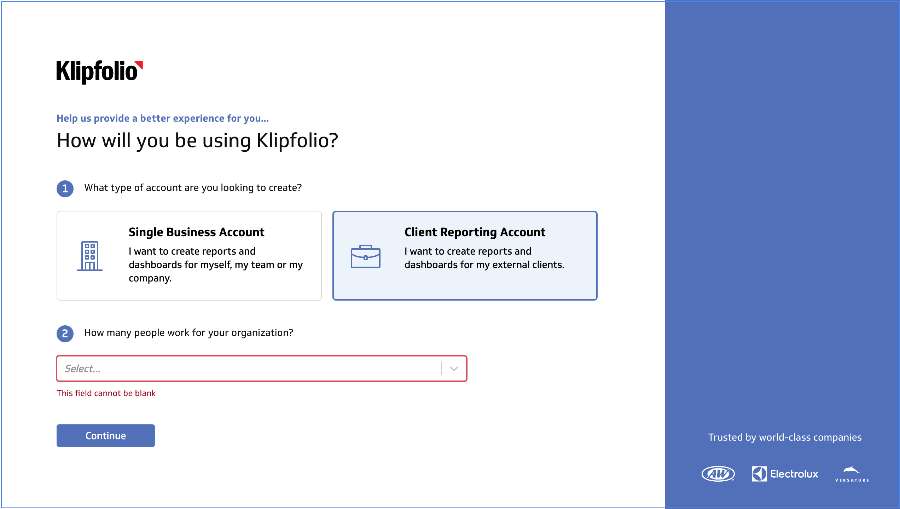Expand the dropdown chevron arrow

coord(454,368)
